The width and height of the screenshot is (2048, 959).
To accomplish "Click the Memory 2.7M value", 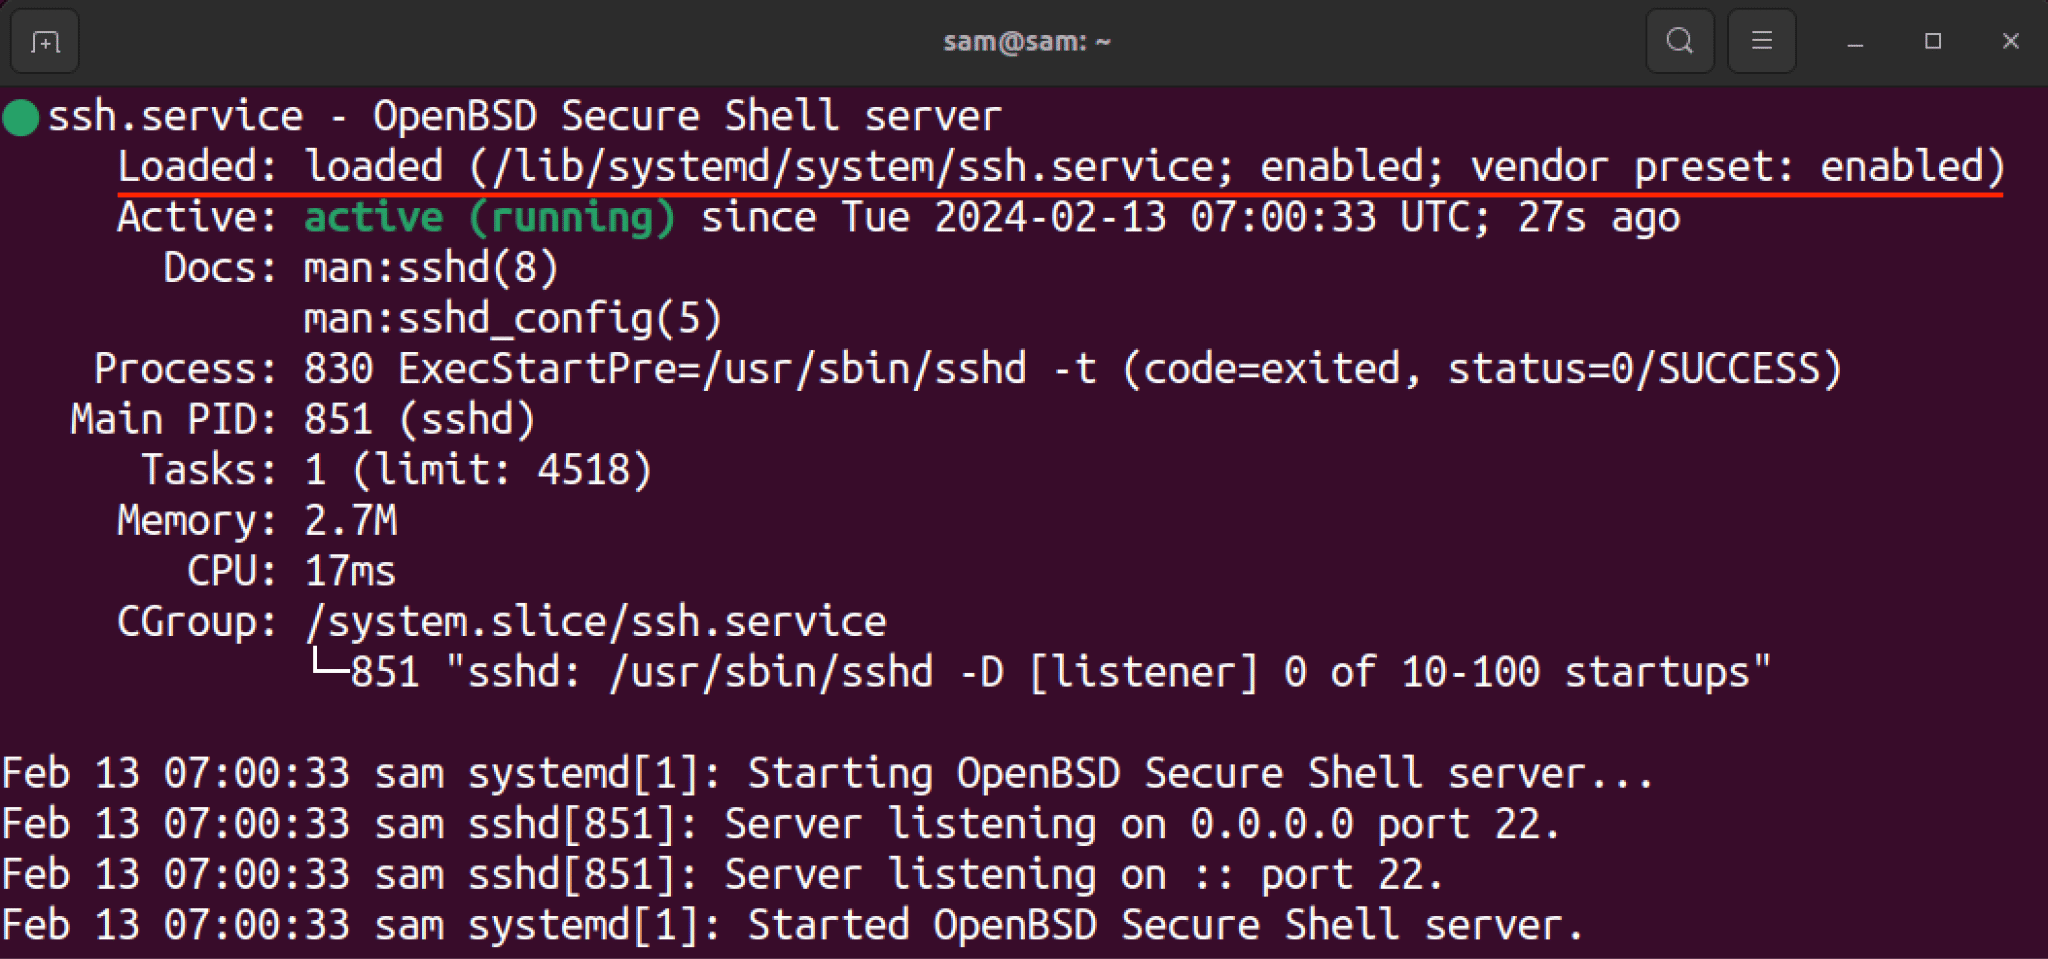I will (351, 521).
